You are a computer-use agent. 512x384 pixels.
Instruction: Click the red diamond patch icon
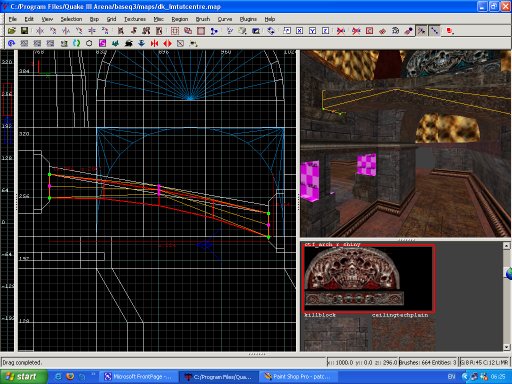point(382,31)
